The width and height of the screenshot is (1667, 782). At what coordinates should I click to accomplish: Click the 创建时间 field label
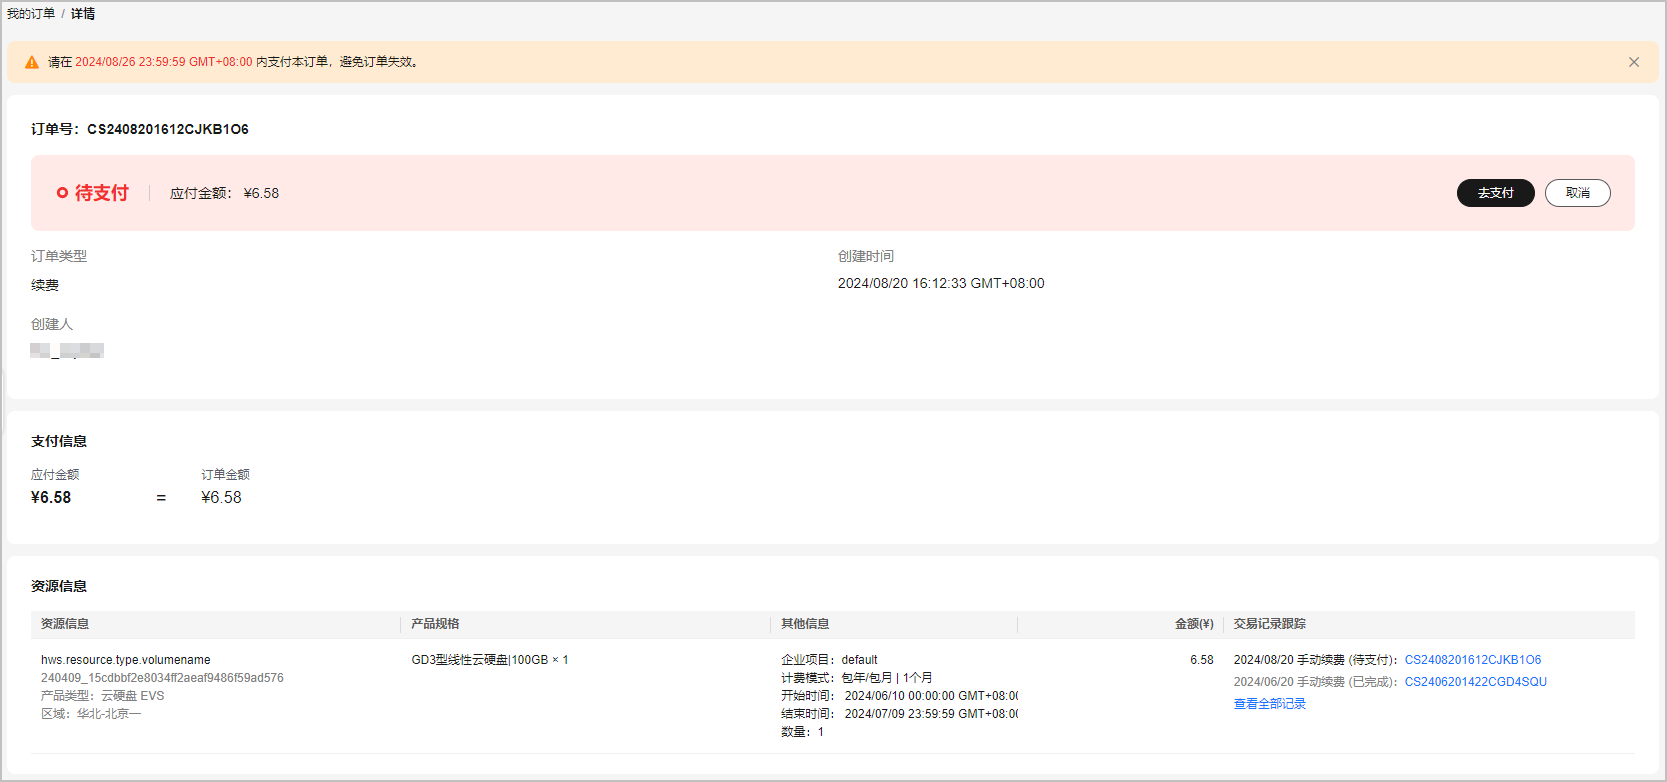[x=866, y=256]
